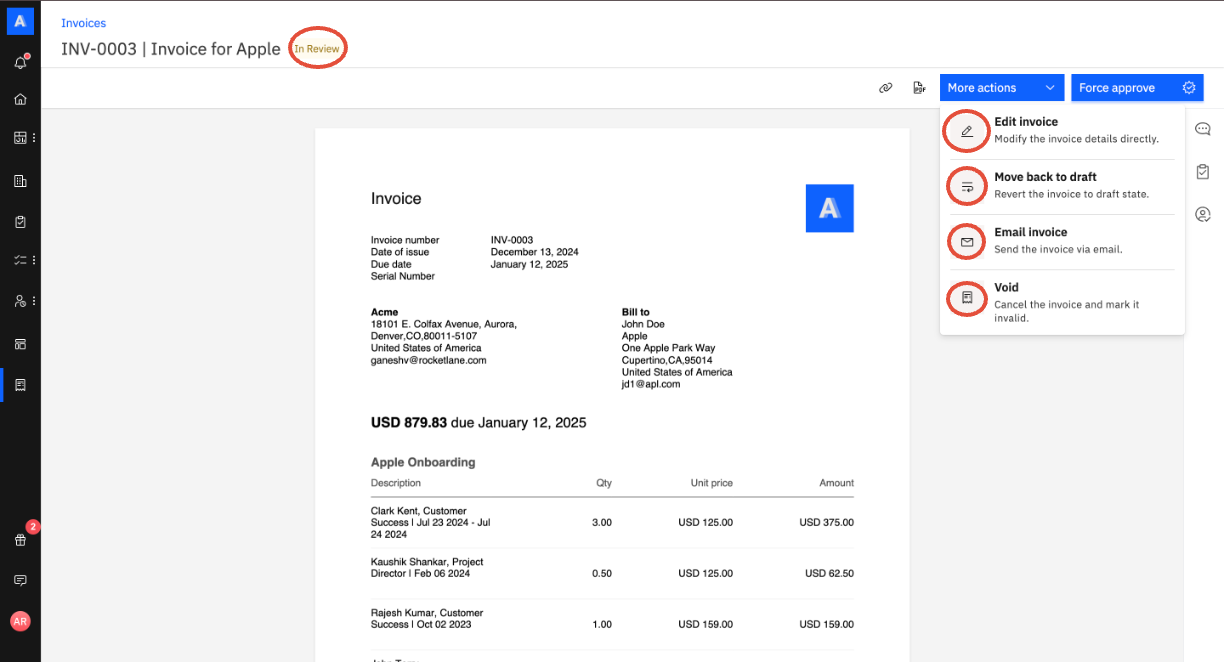Open the user-check approvers right-panel icon
Image resolution: width=1224 pixels, height=662 pixels.
pos(1203,214)
